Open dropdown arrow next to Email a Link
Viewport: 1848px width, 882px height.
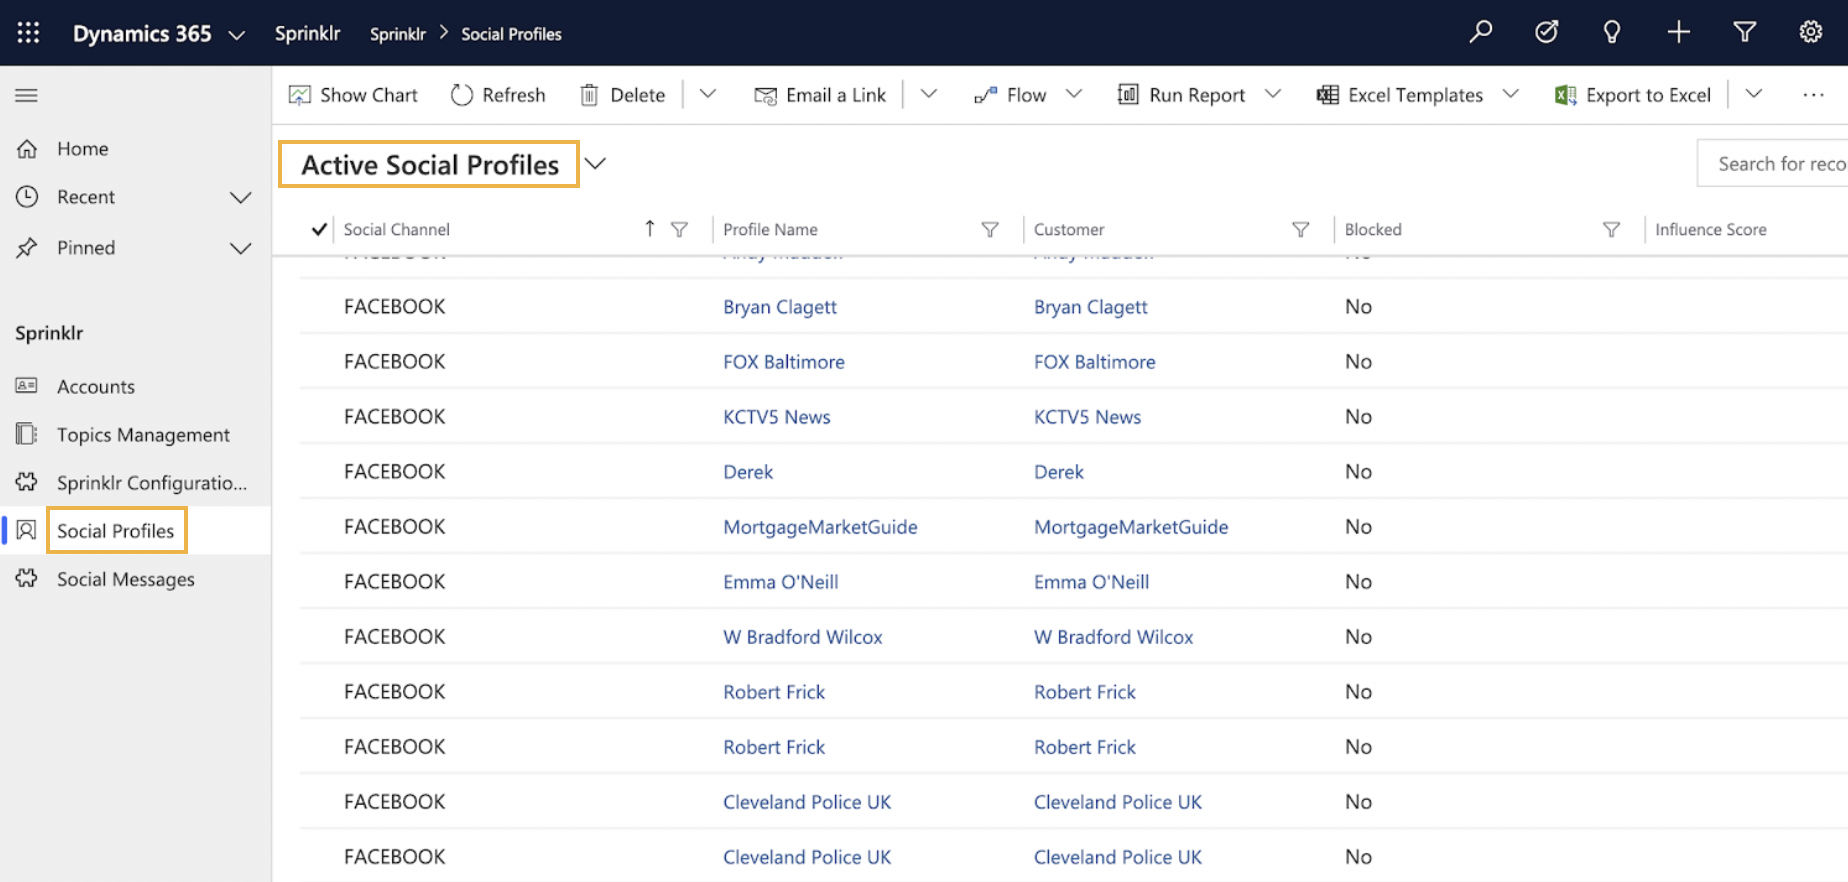tap(929, 94)
